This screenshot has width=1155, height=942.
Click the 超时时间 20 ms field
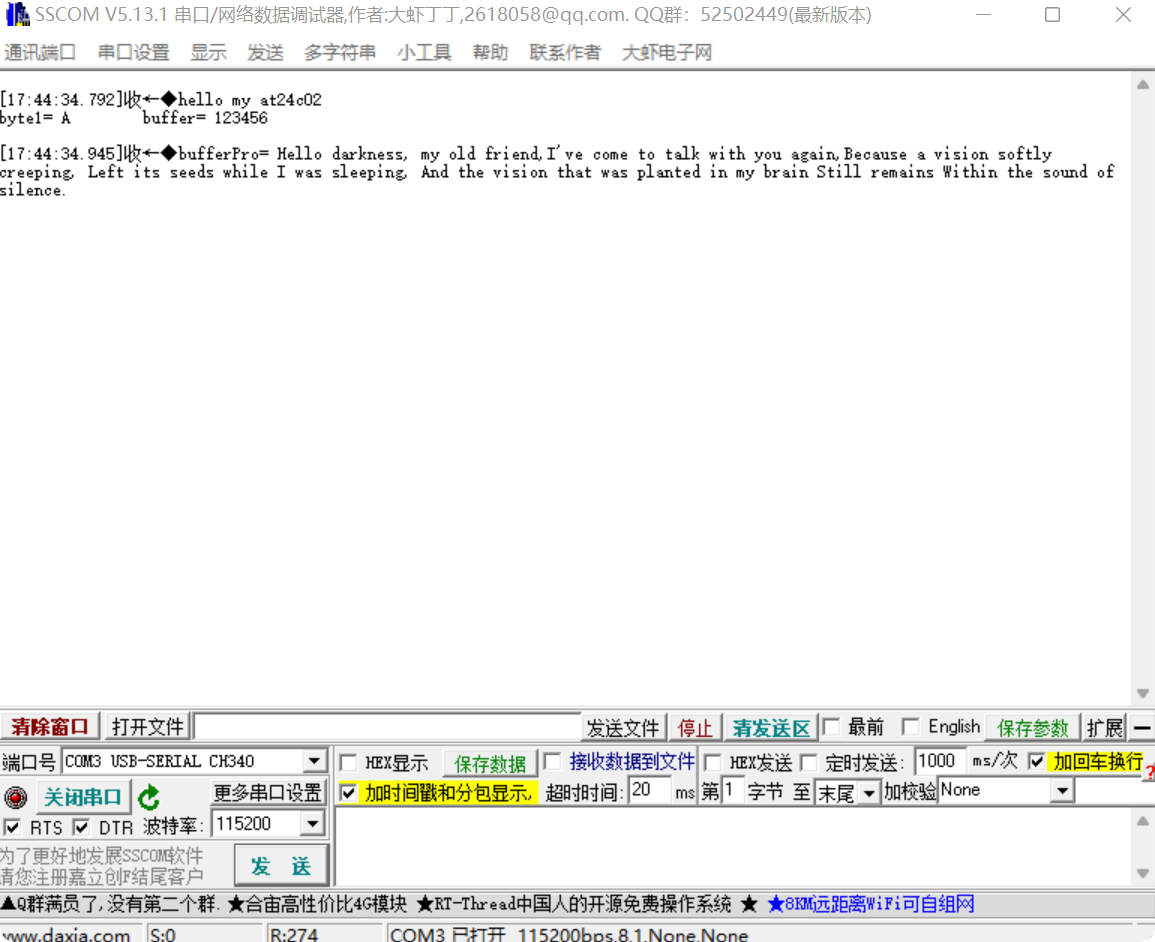[x=650, y=790]
